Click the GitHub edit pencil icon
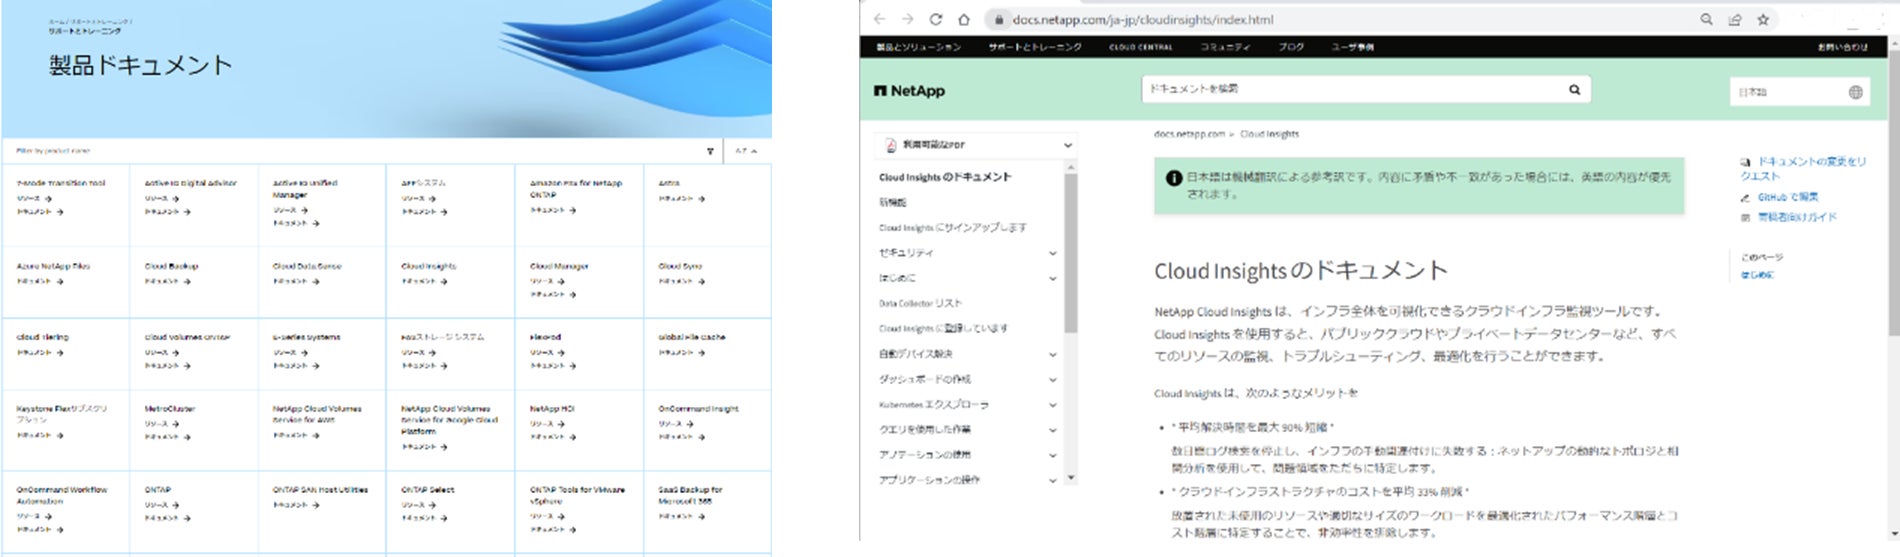 click(x=1745, y=198)
